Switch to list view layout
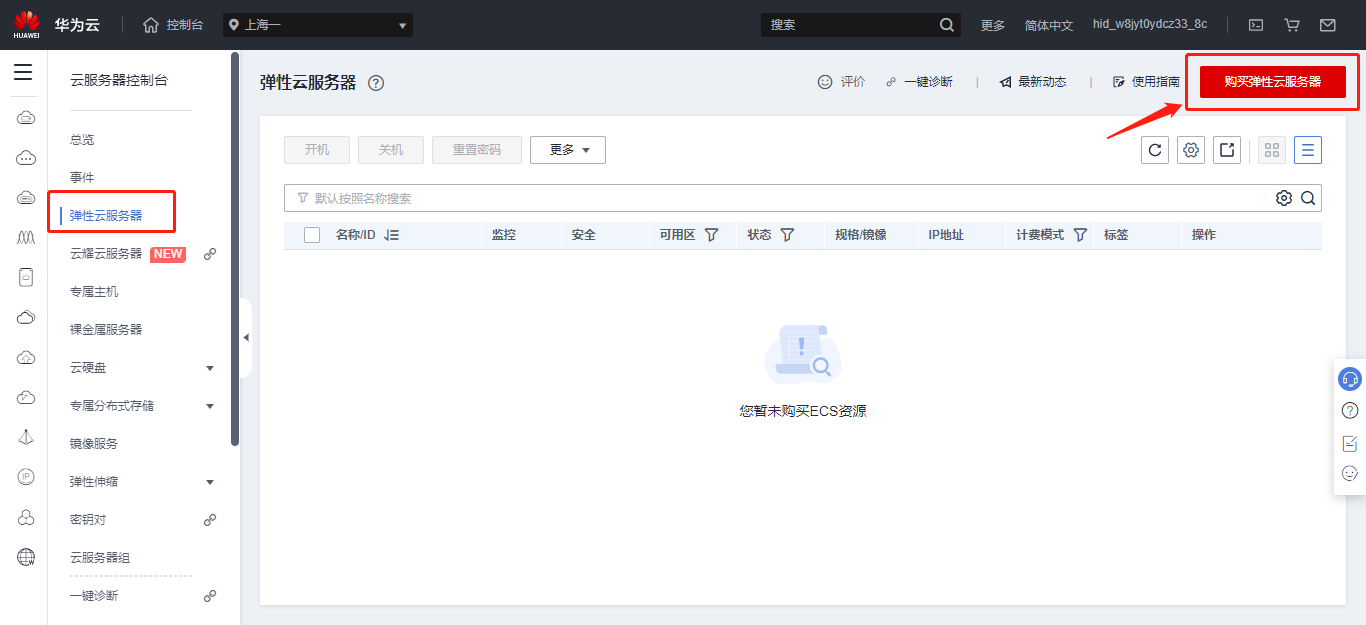 click(x=1307, y=149)
